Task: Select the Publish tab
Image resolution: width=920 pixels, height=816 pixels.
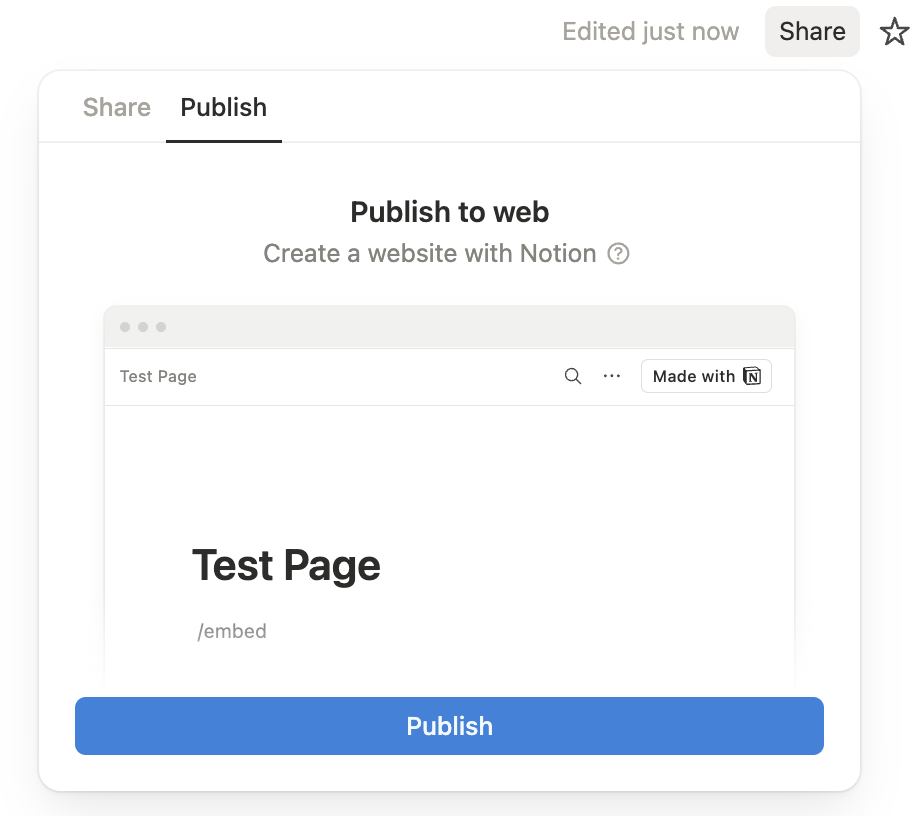Action: click(x=223, y=107)
